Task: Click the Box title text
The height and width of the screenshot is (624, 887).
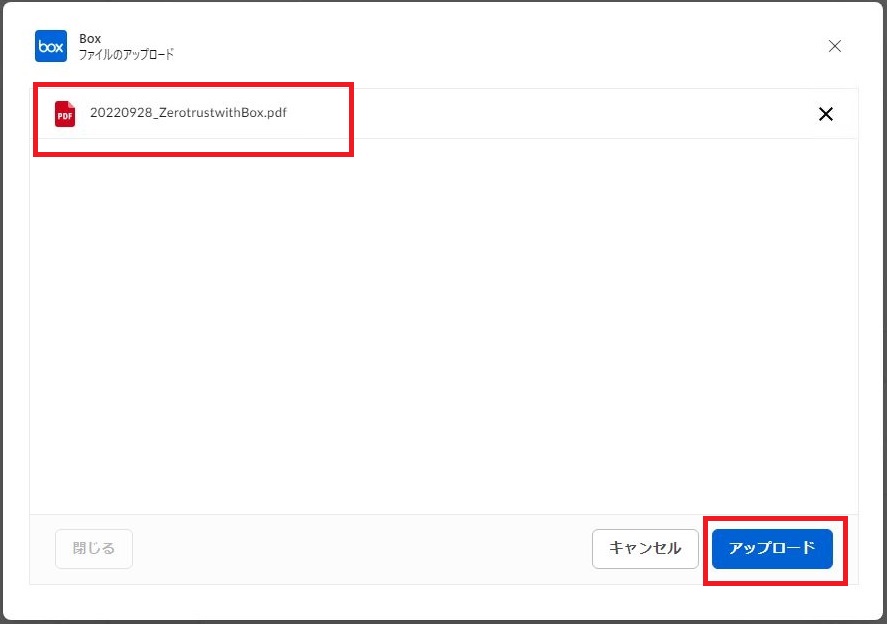Action: coord(90,38)
